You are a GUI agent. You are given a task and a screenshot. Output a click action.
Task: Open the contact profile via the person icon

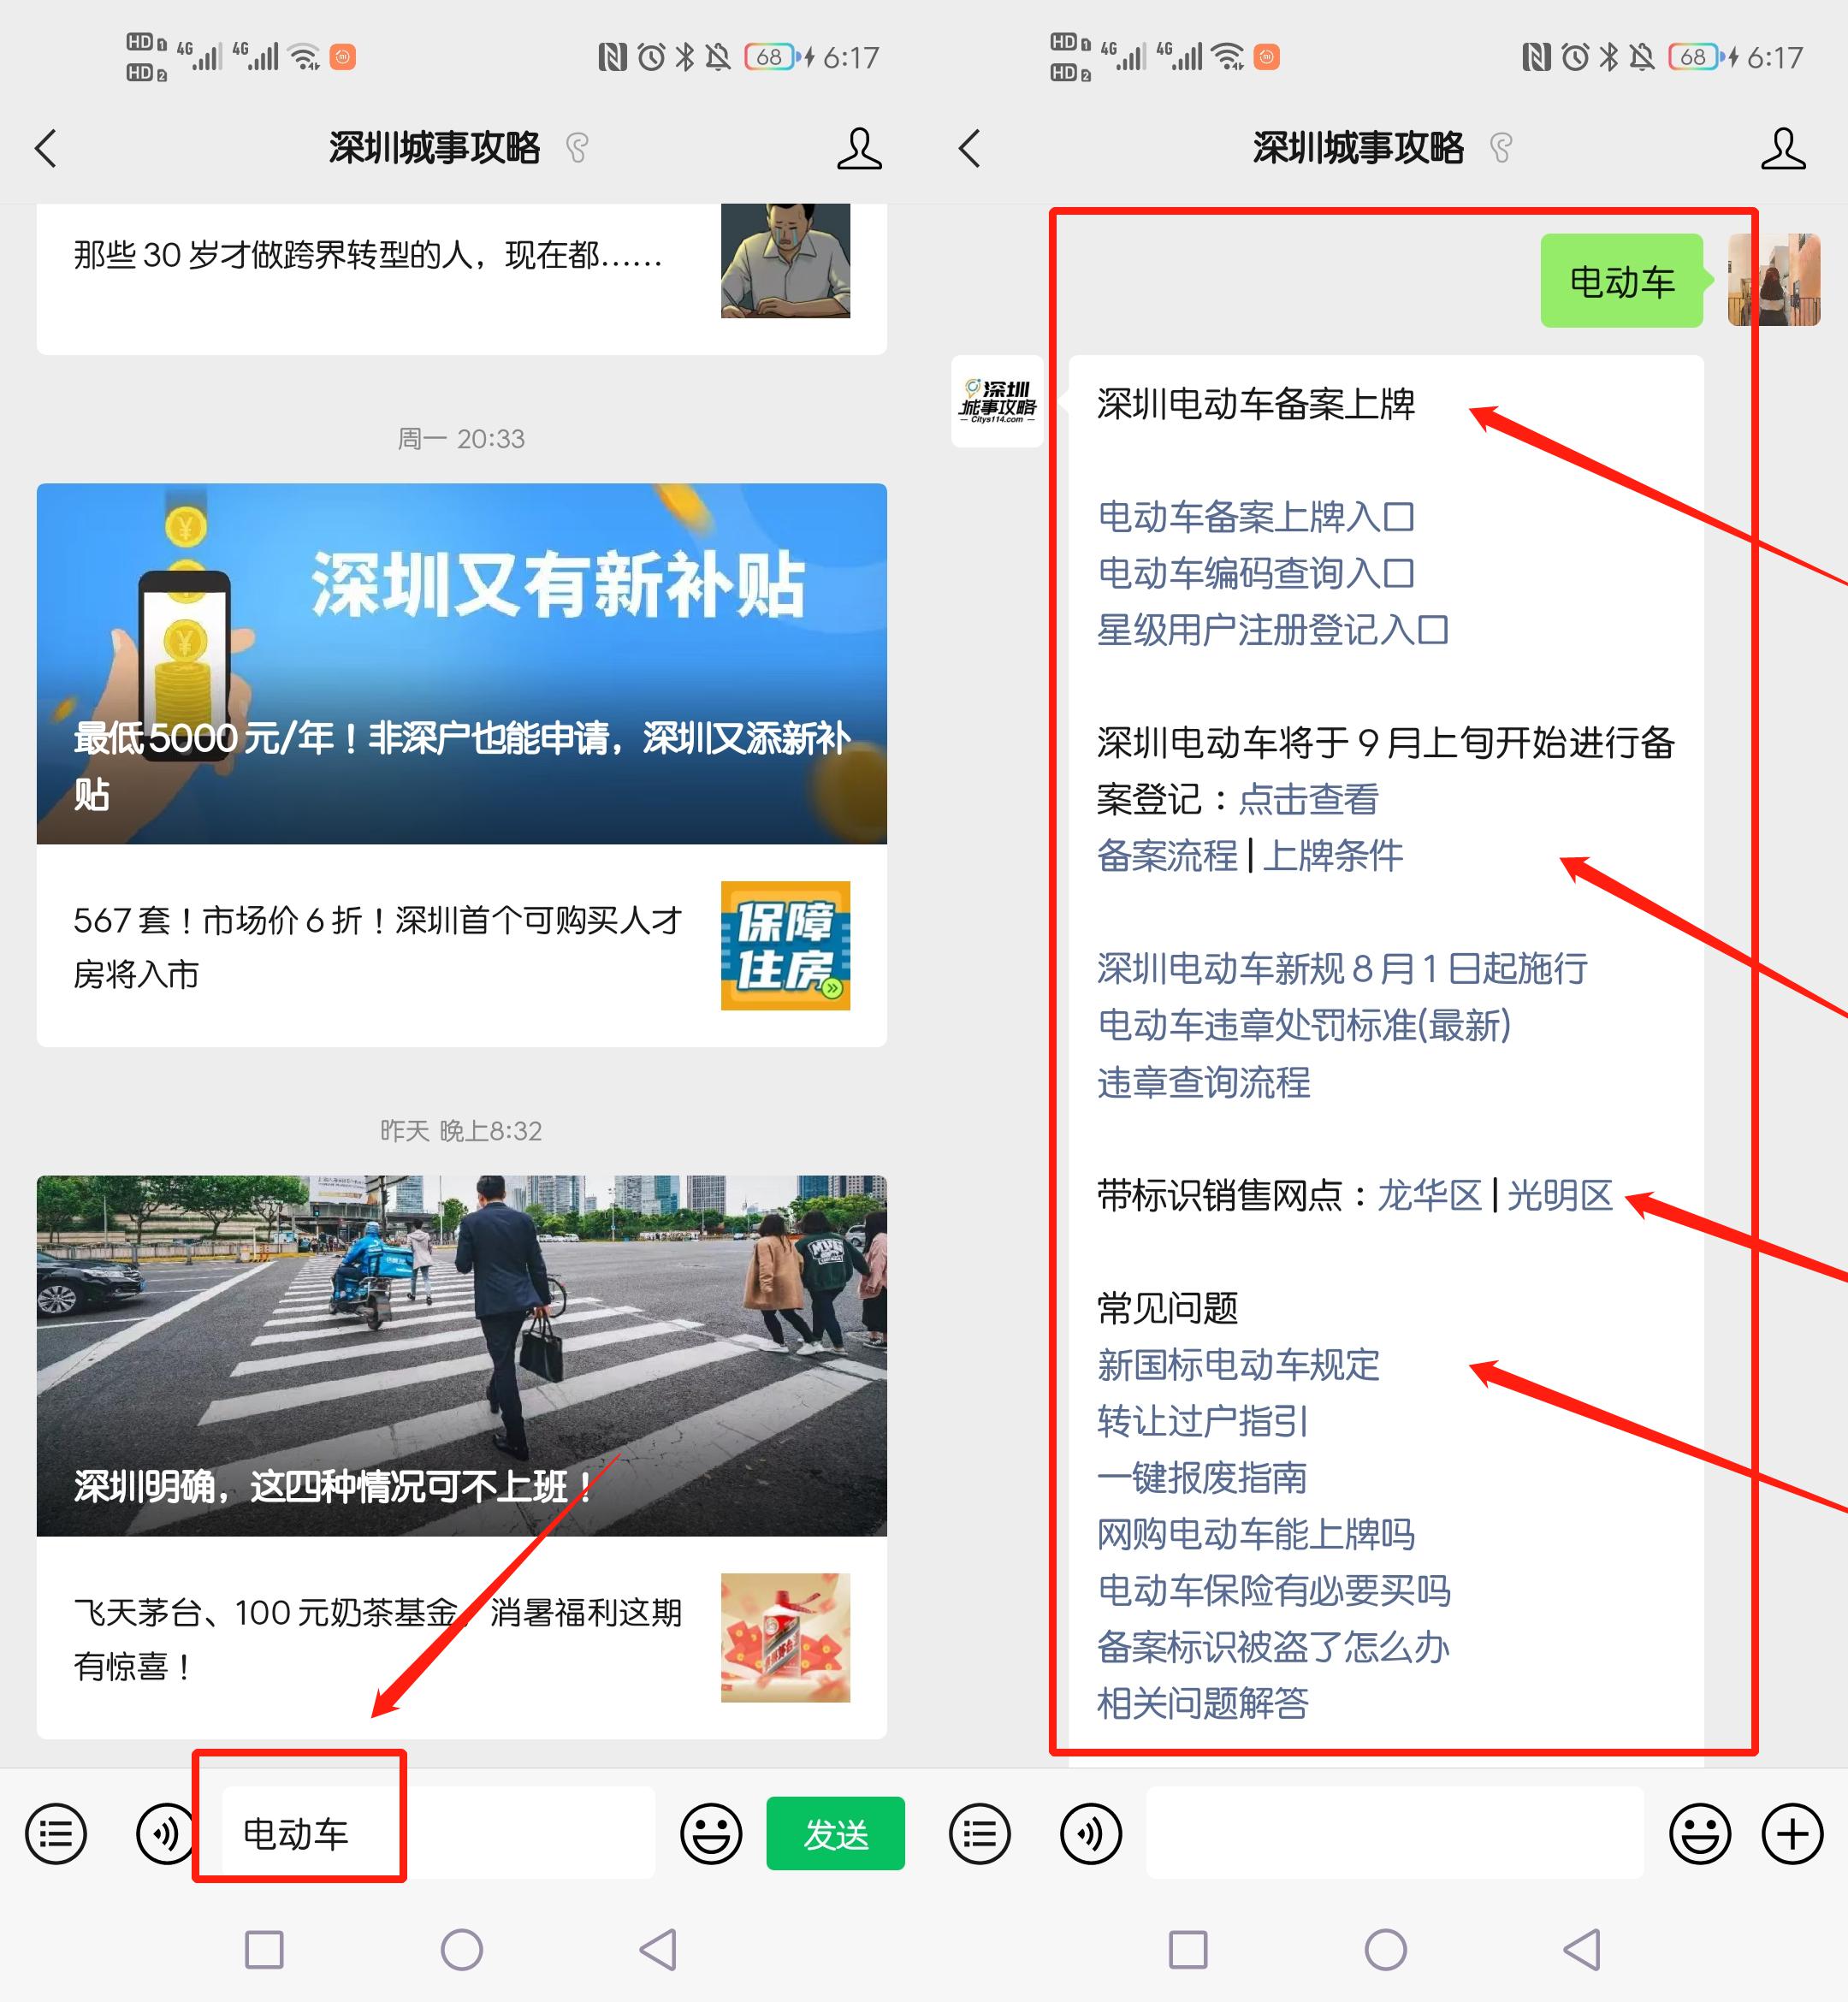860,147
